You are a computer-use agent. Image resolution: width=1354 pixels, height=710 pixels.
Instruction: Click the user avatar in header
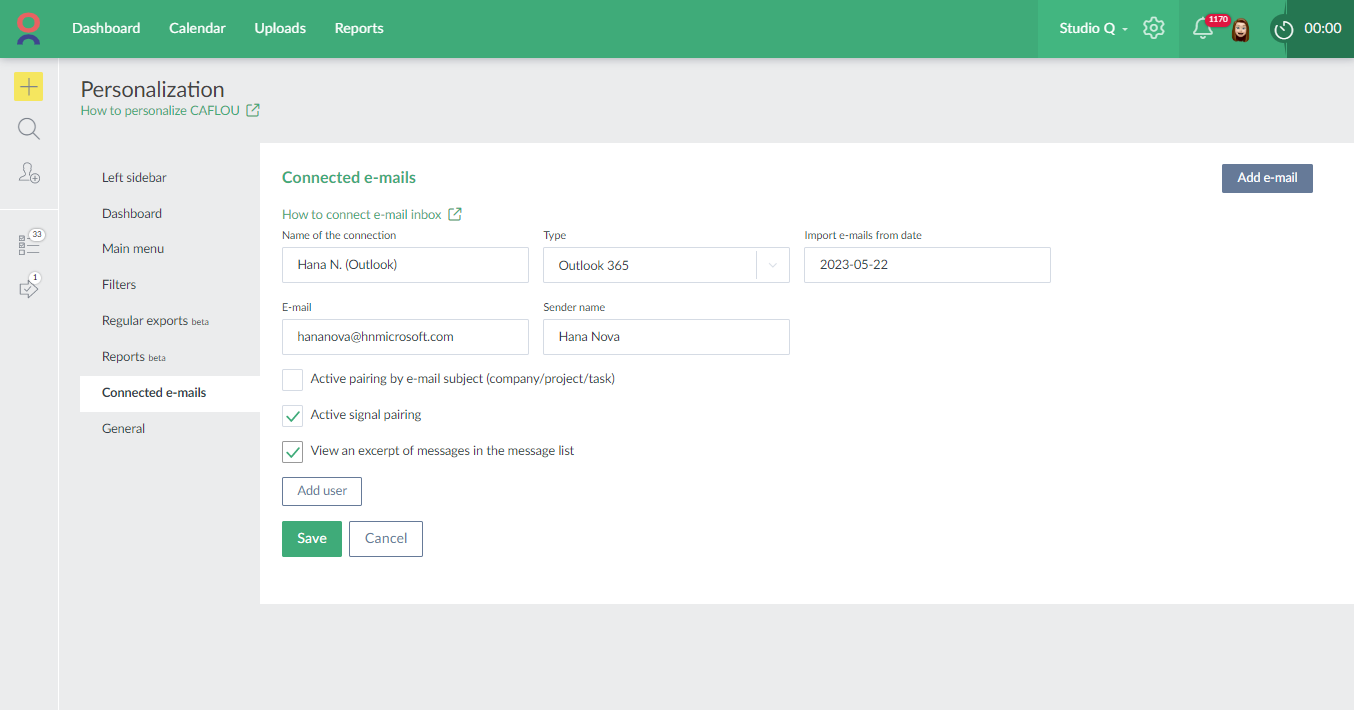coord(1241,30)
